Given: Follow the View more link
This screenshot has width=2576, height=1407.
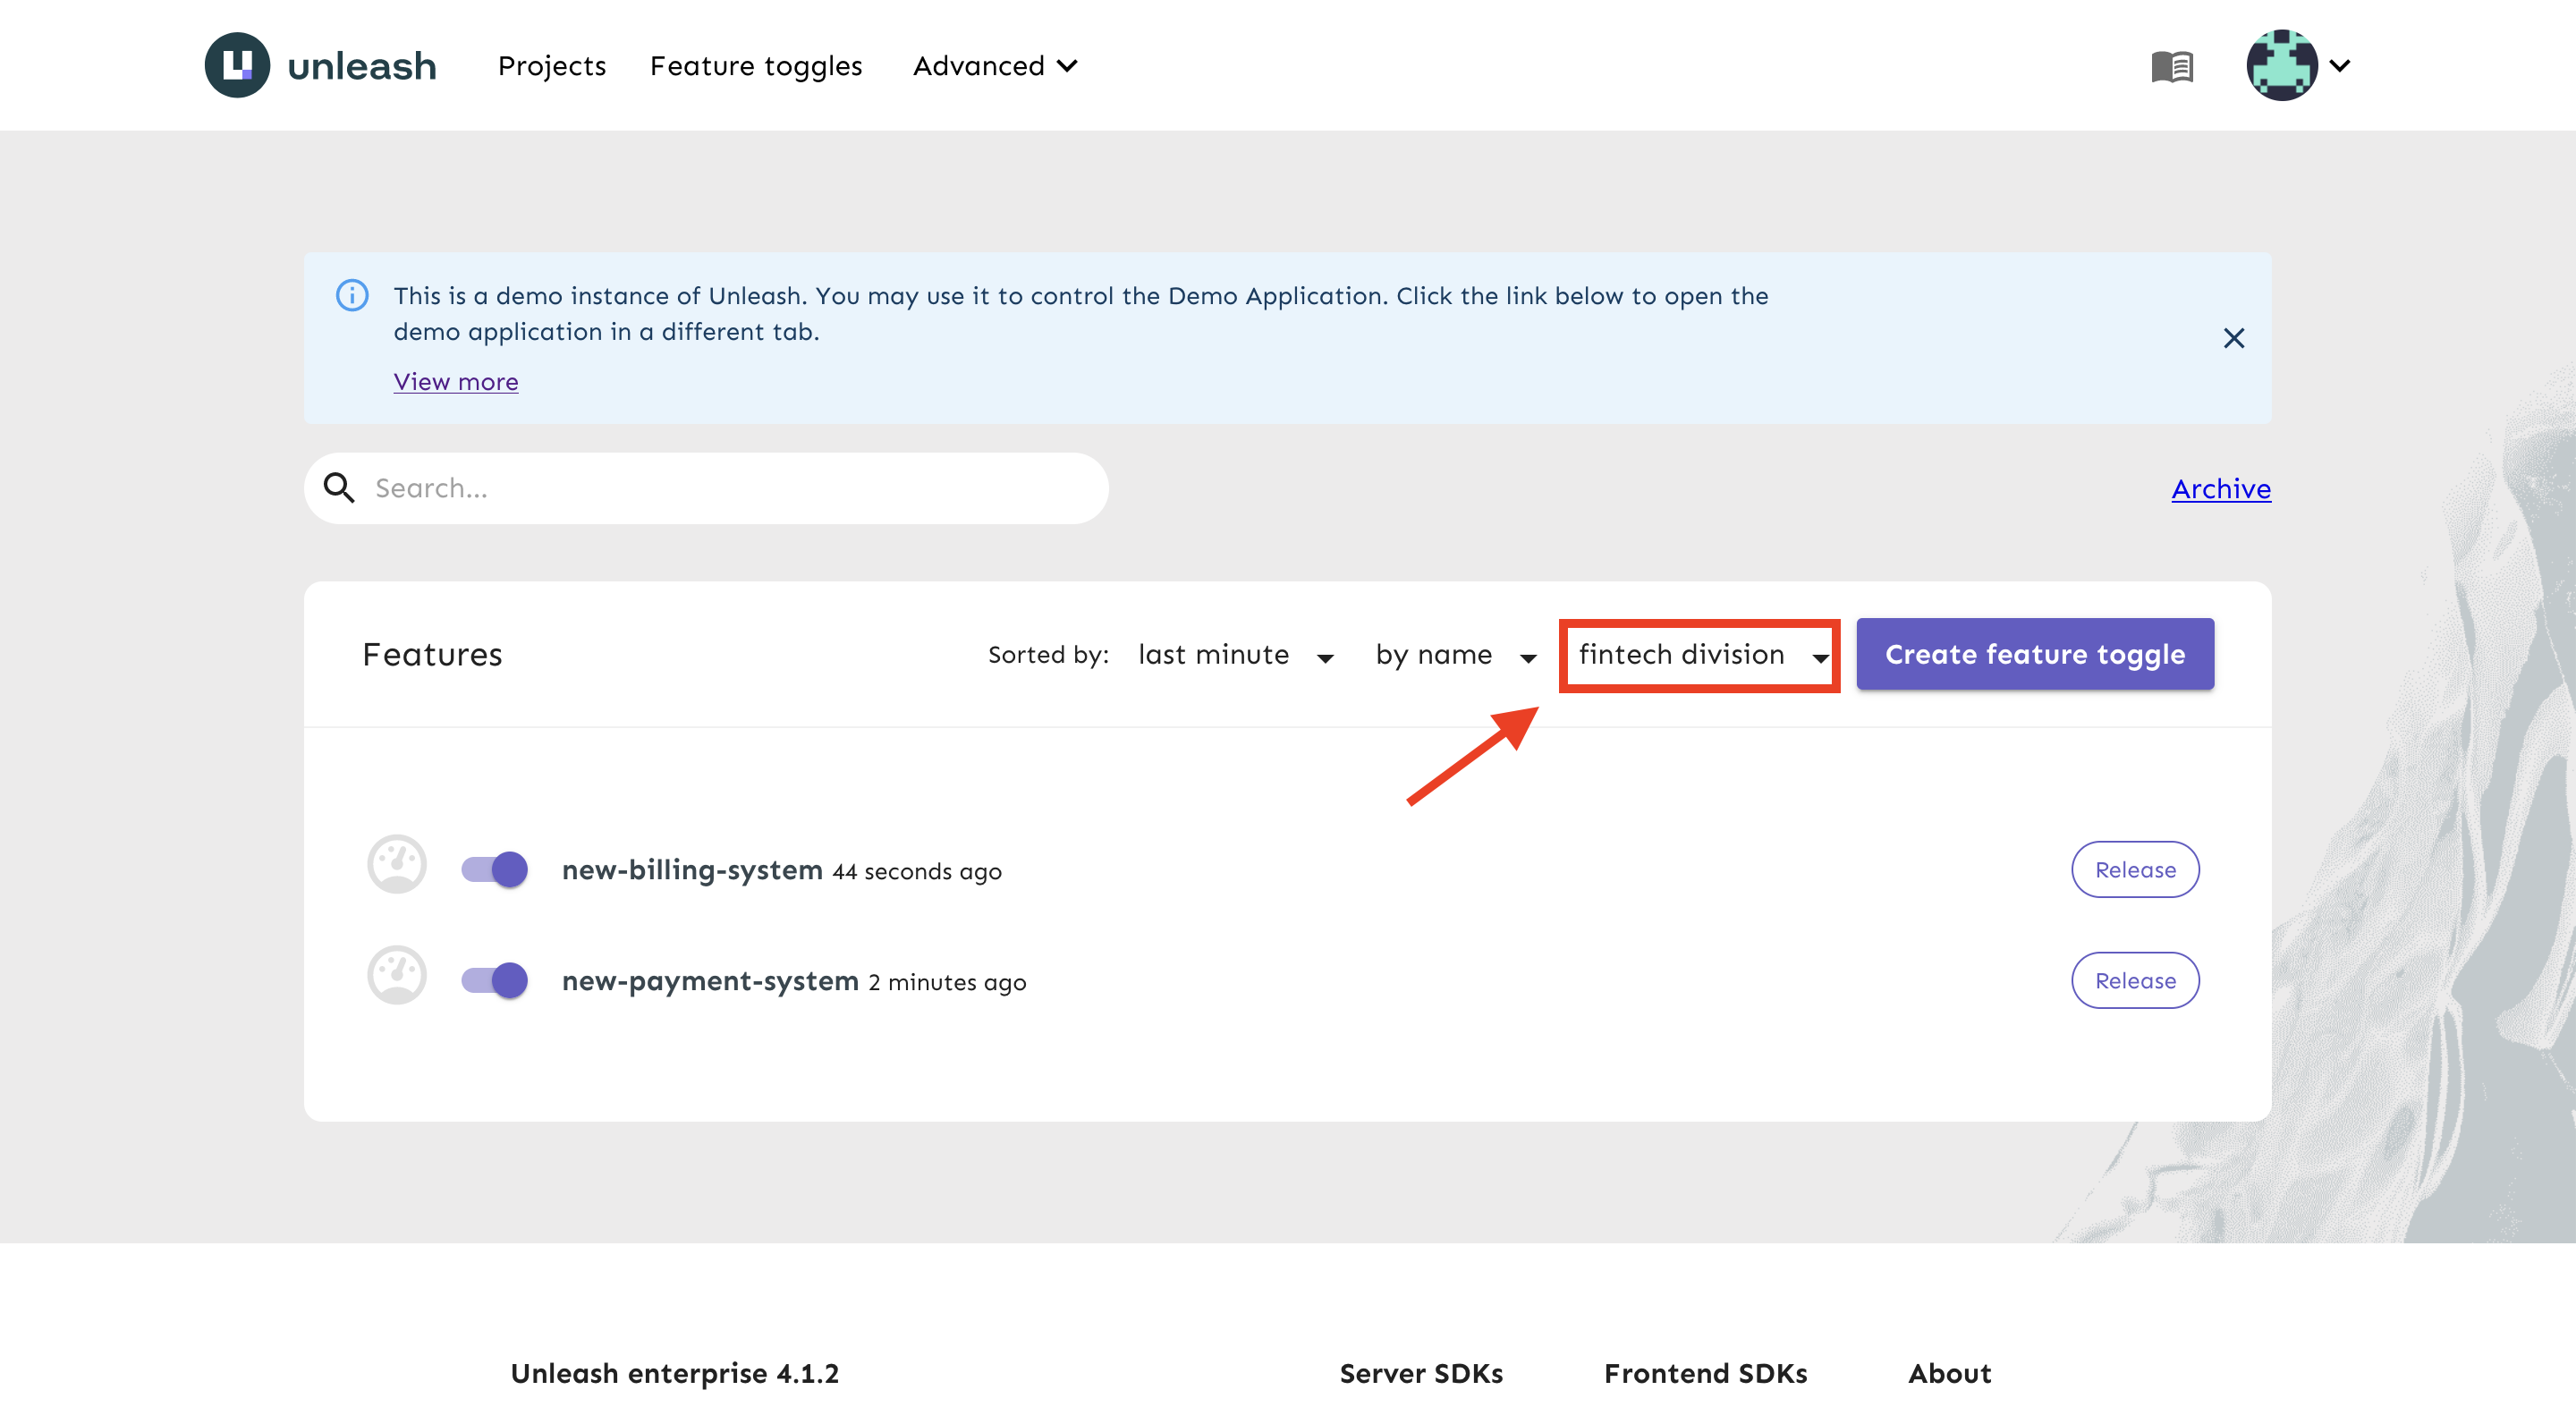Looking at the screenshot, I should [x=456, y=382].
